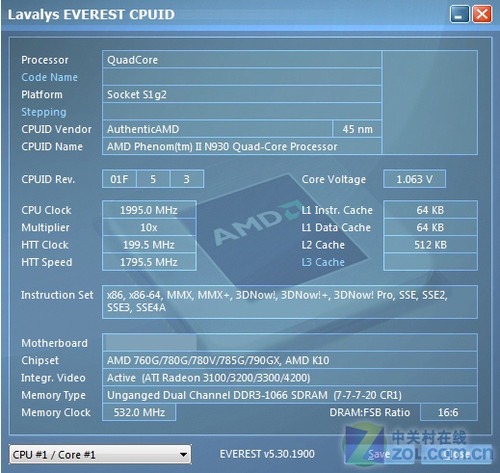Click the CPUID revision cell showing 5
This screenshot has width=500, height=473.
153,179
